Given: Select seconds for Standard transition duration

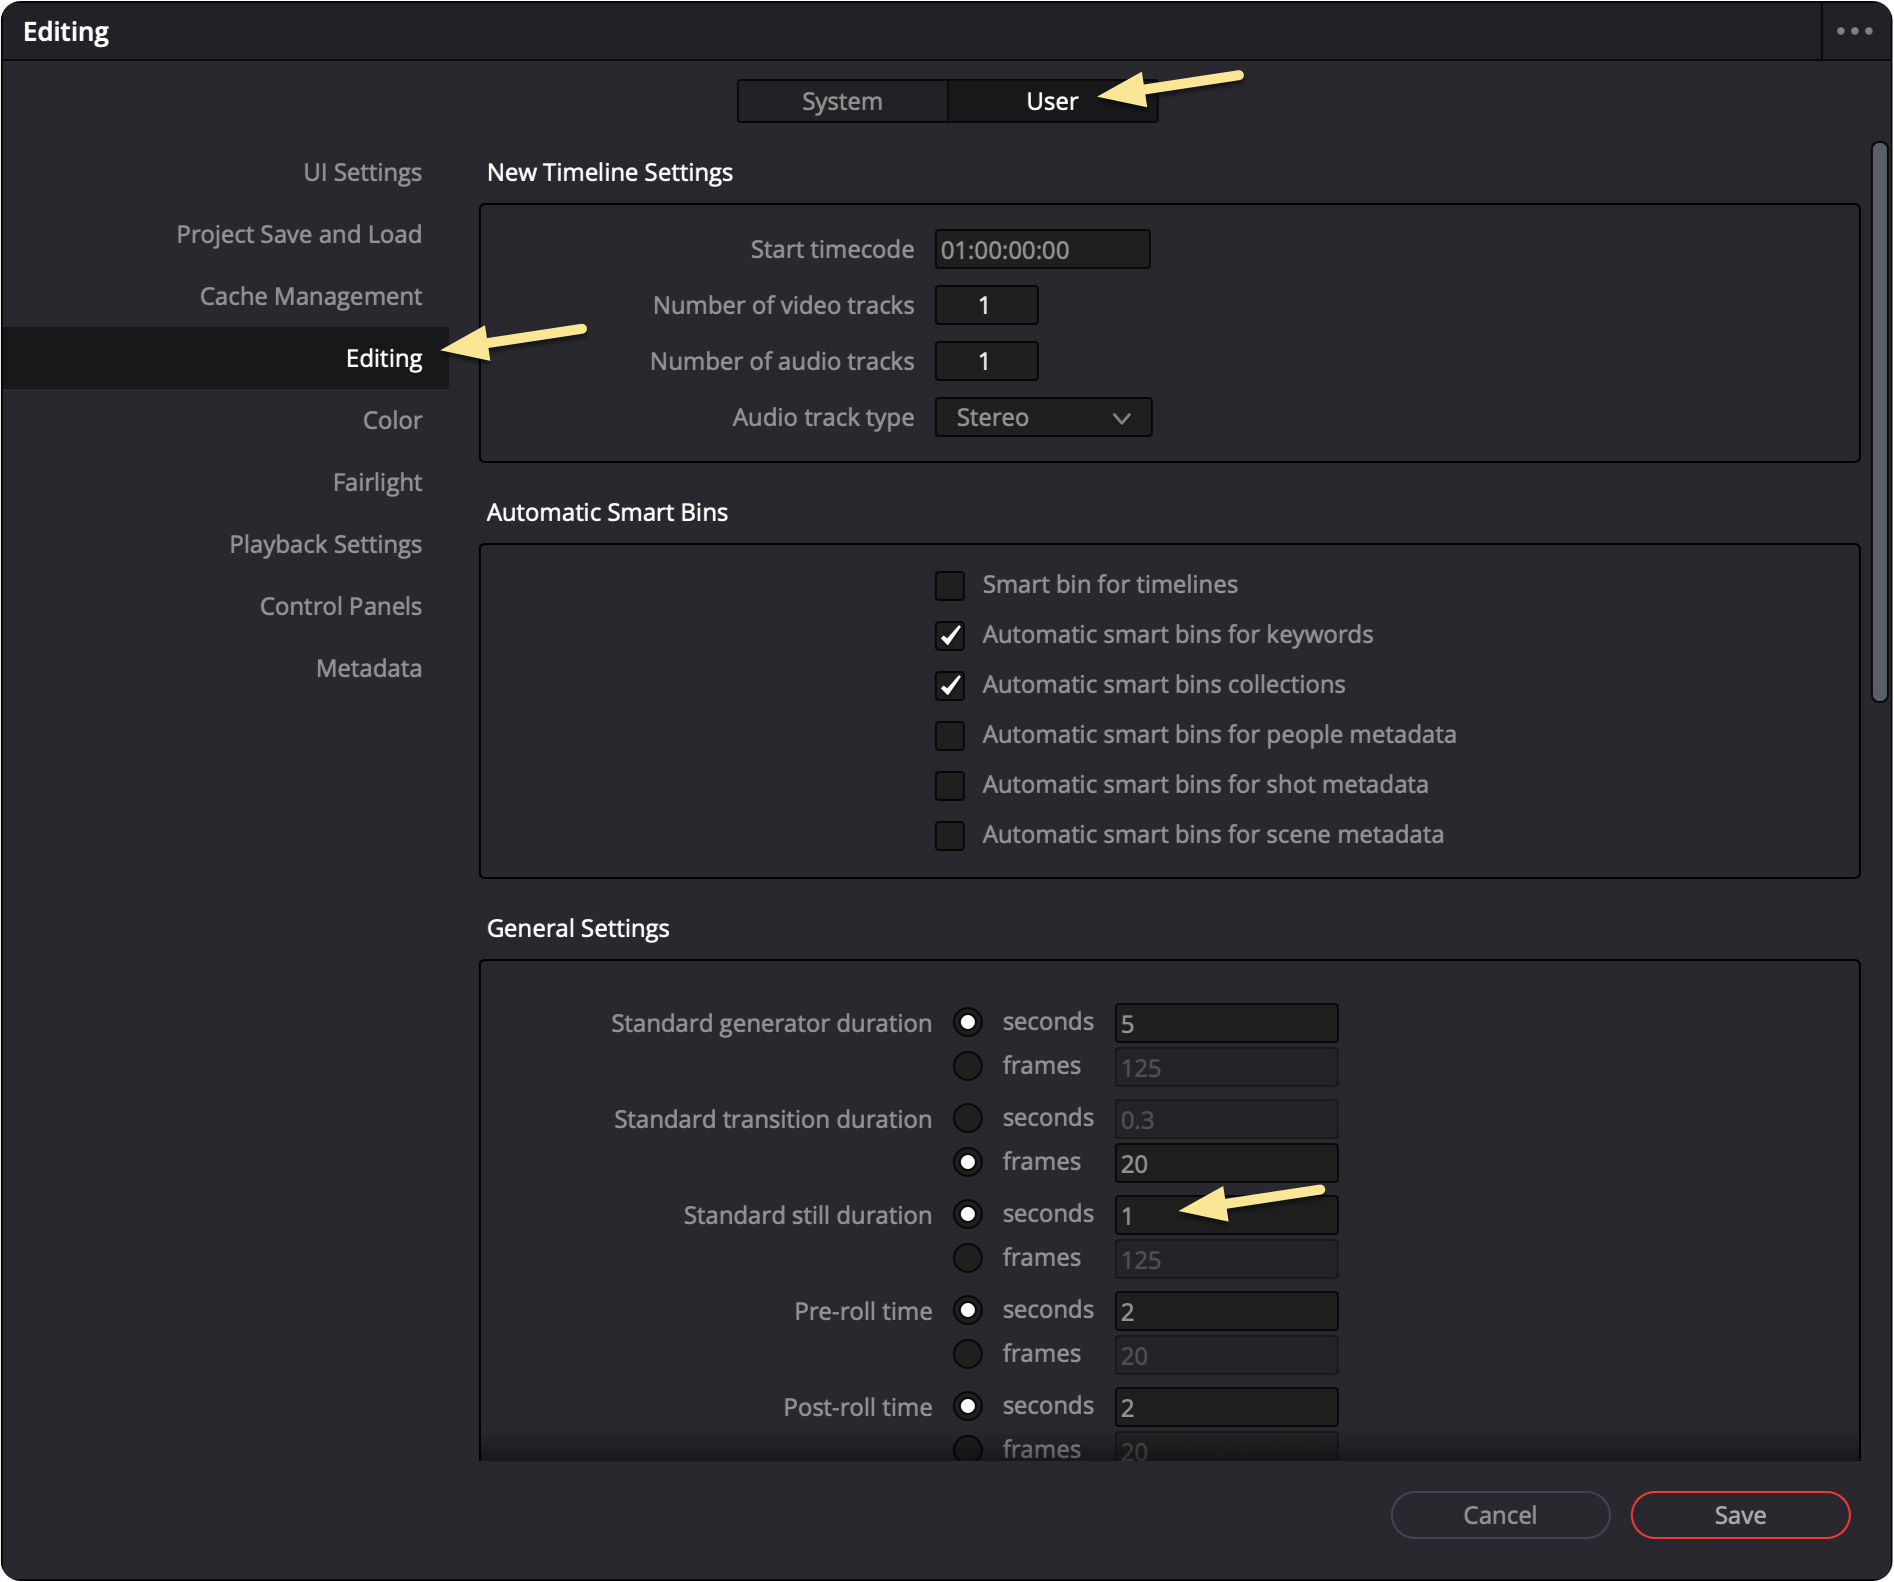Looking at the screenshot, I should click(x=967, y=1118).
